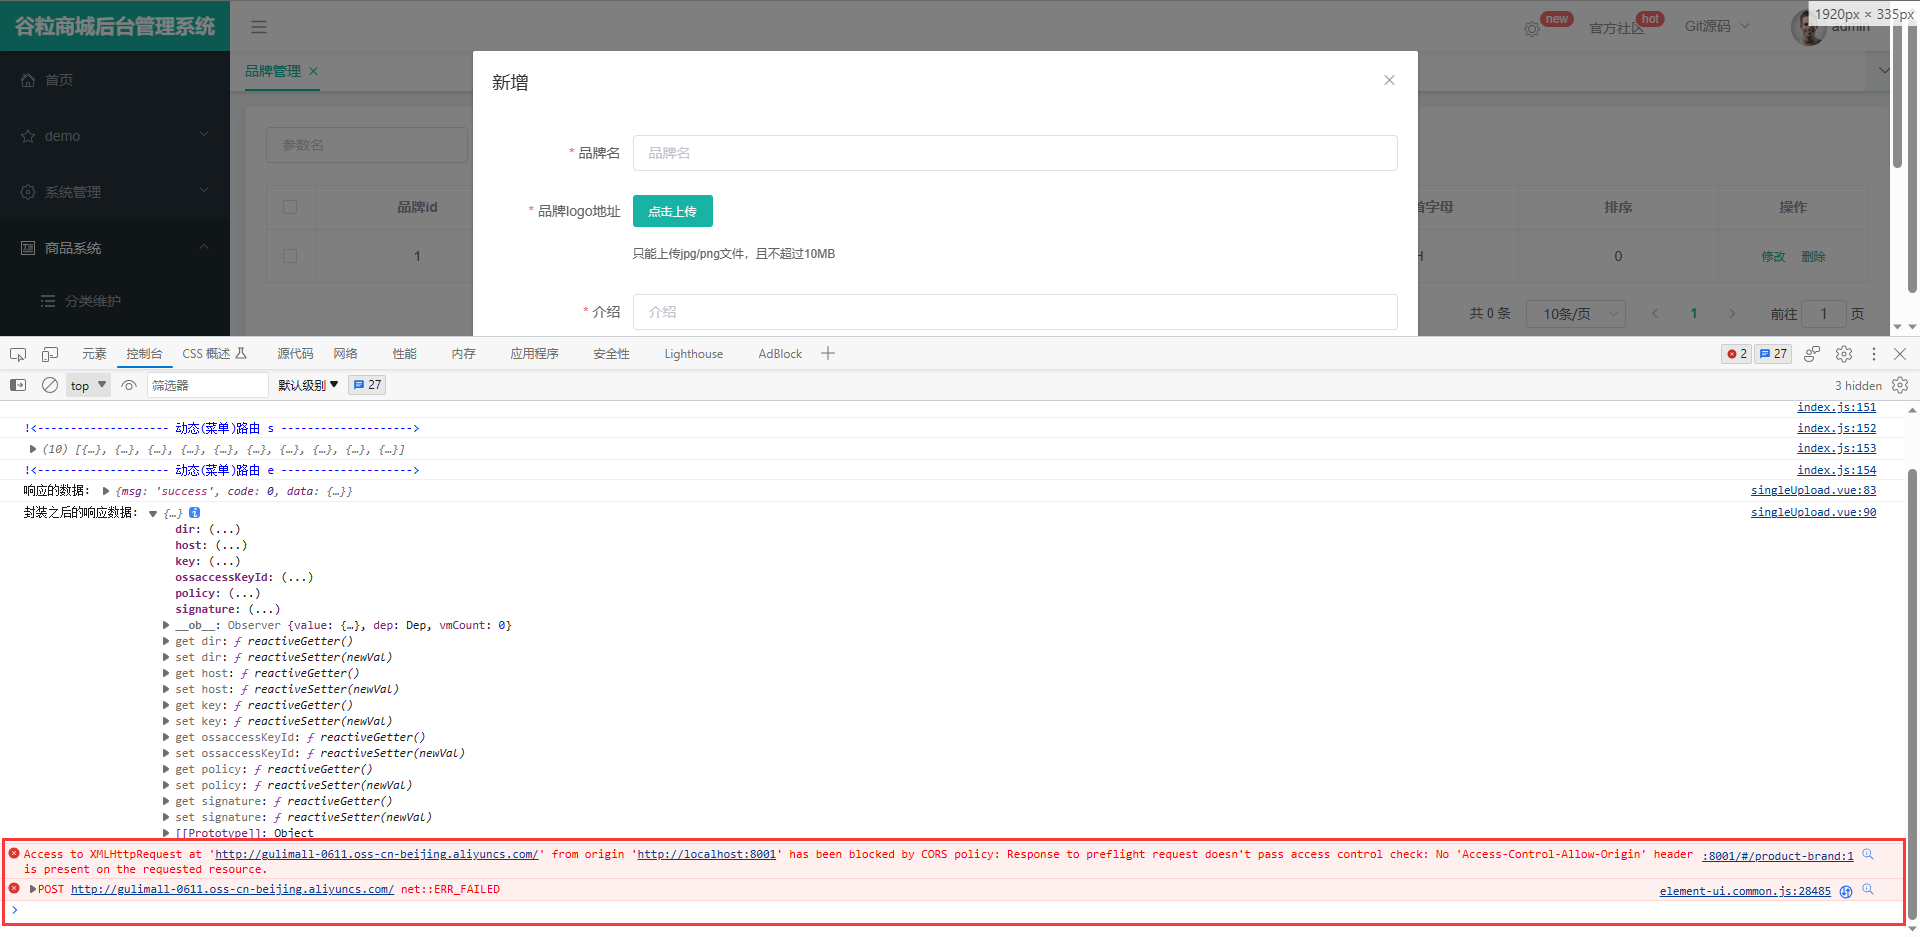The image size is (1920, 937).
Task: Click the 品牌名 input field
Action: [1014, 153]
